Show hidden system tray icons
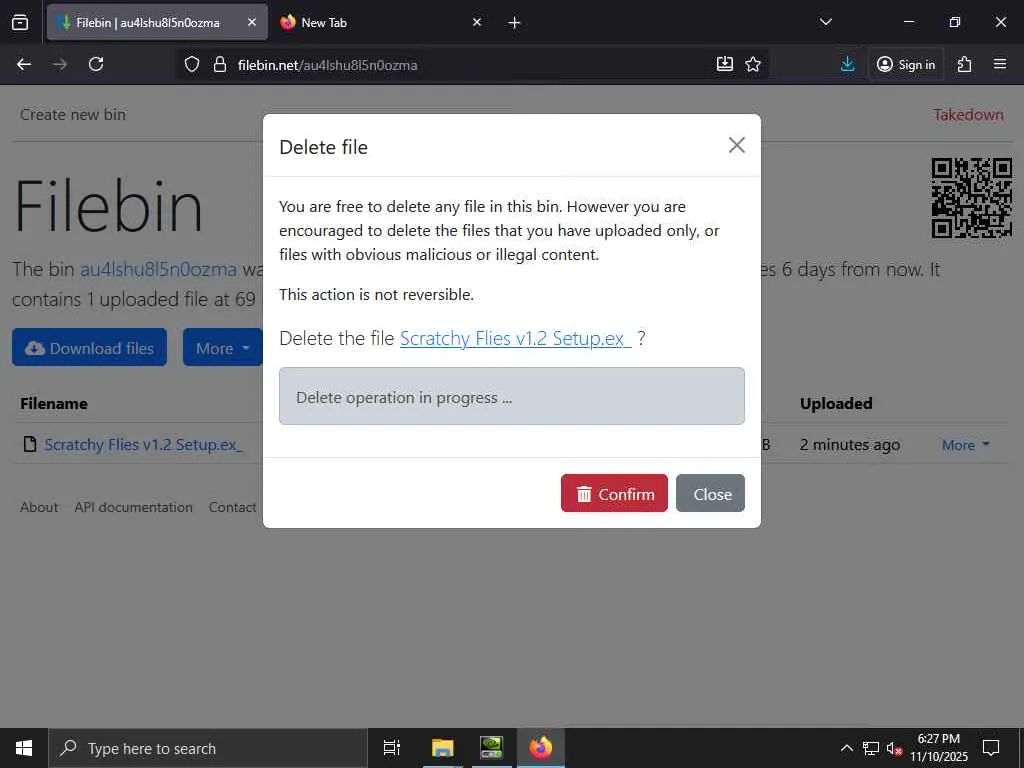The image size is (1024, 768). (846, 748)
